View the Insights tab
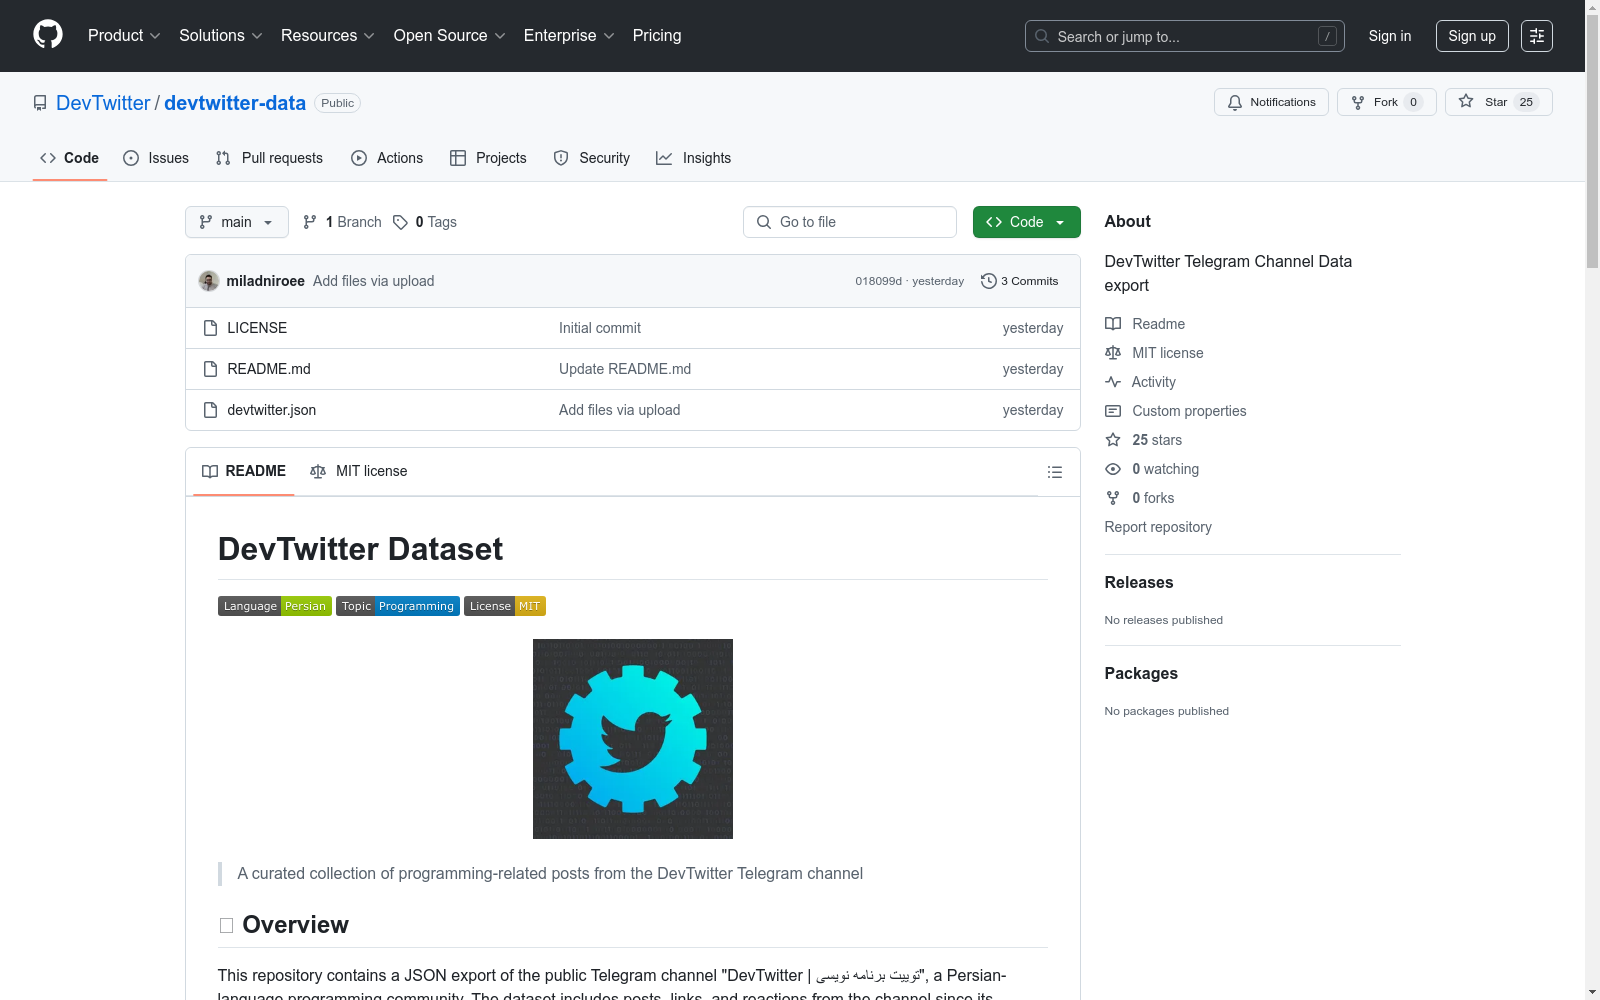The width and height of the screenshot is (1600, 1000). 694,158
